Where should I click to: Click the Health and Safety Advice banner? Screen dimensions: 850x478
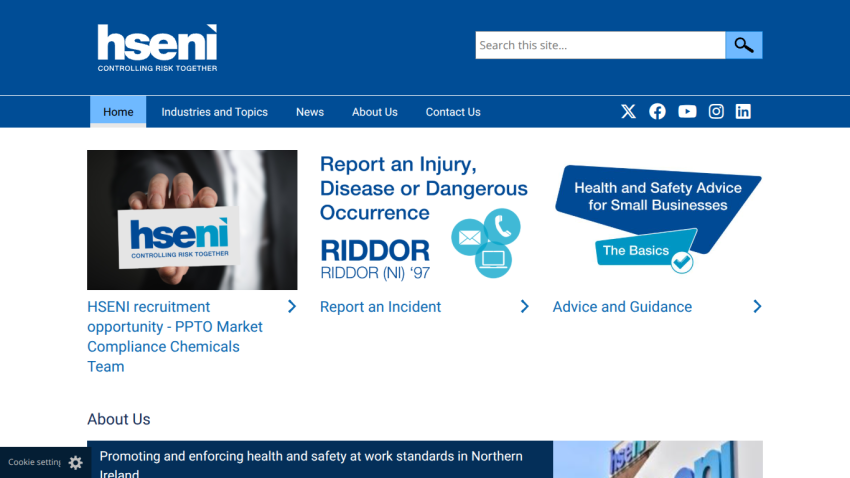(x=658, y=220)
